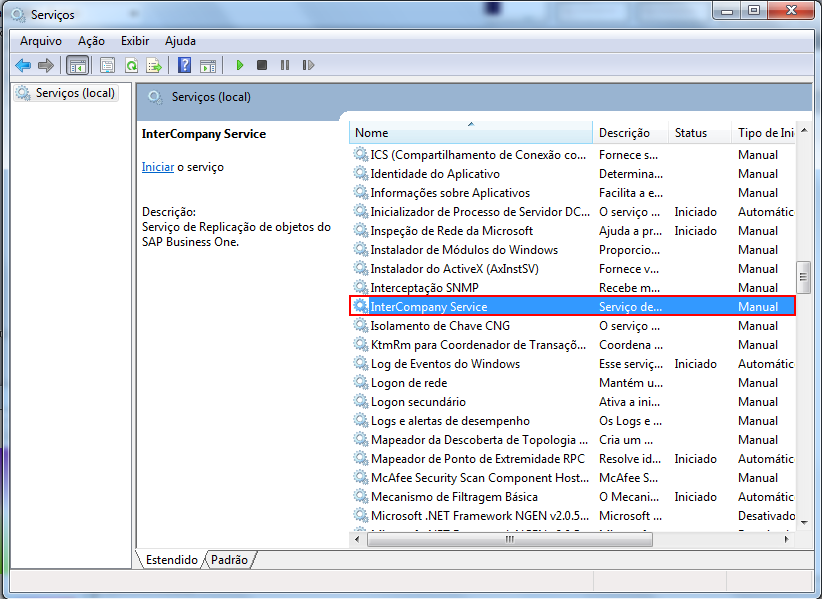Screen dimensions: 822x599
Task: Click the gear icon beside Identidade do Aplicativo
Action: coord(361,173)
